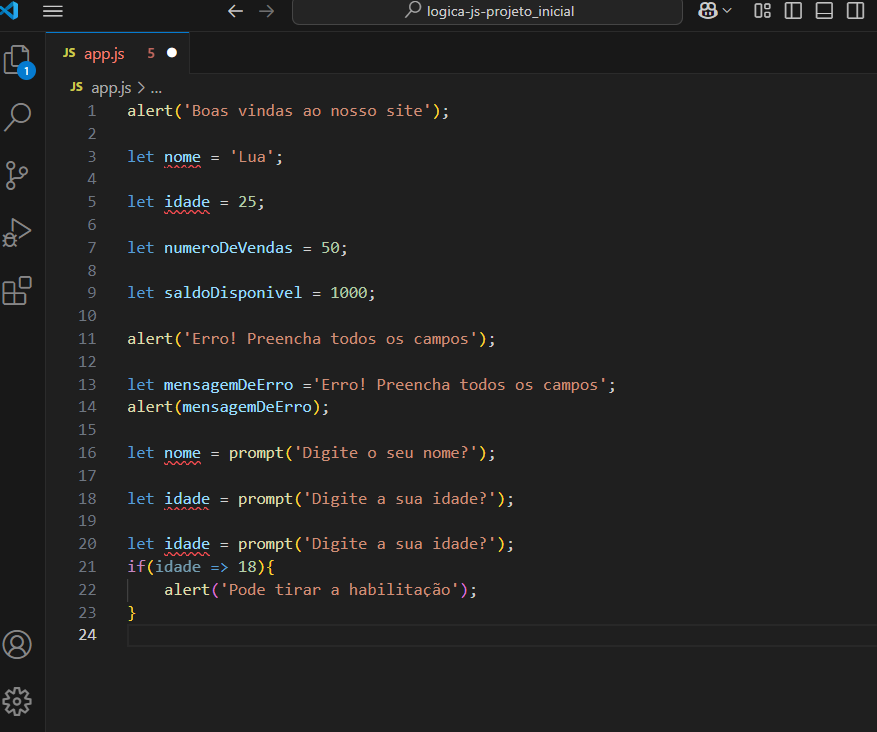Select line via line number 1

(x=92, y=111)
